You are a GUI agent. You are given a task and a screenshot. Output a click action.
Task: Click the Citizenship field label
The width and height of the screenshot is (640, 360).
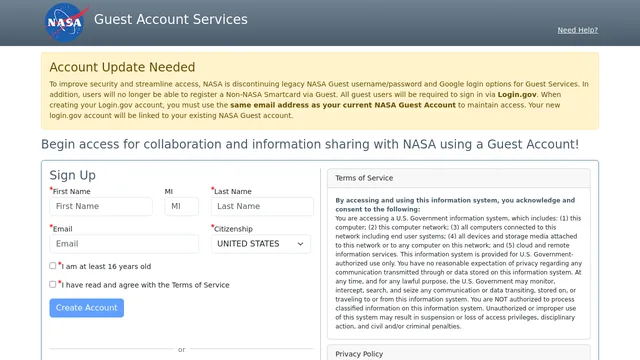[x=233, y=229]
